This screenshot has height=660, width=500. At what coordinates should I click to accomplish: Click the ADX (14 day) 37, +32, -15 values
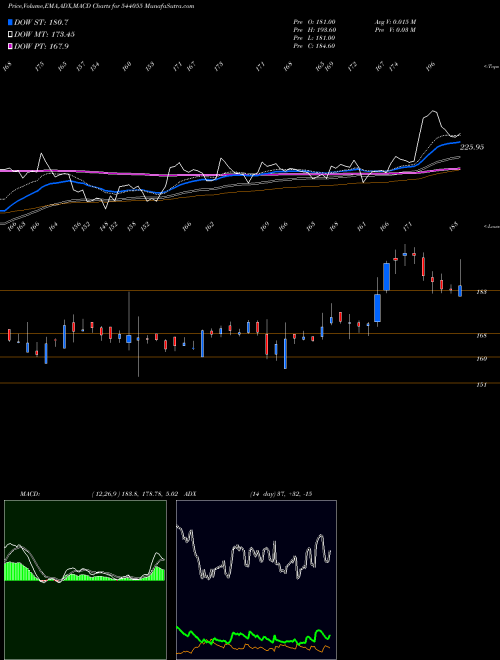point(281,494)
